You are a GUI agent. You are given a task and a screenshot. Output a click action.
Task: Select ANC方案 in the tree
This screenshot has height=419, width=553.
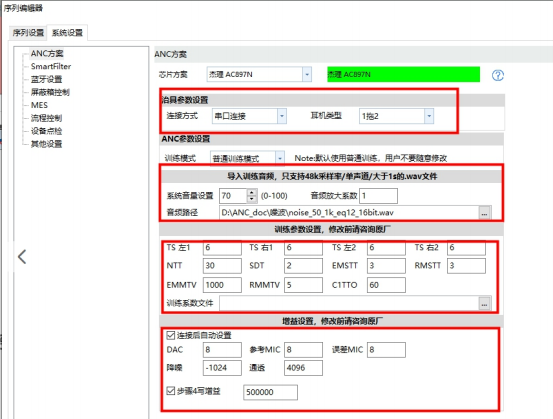point(47,54)
